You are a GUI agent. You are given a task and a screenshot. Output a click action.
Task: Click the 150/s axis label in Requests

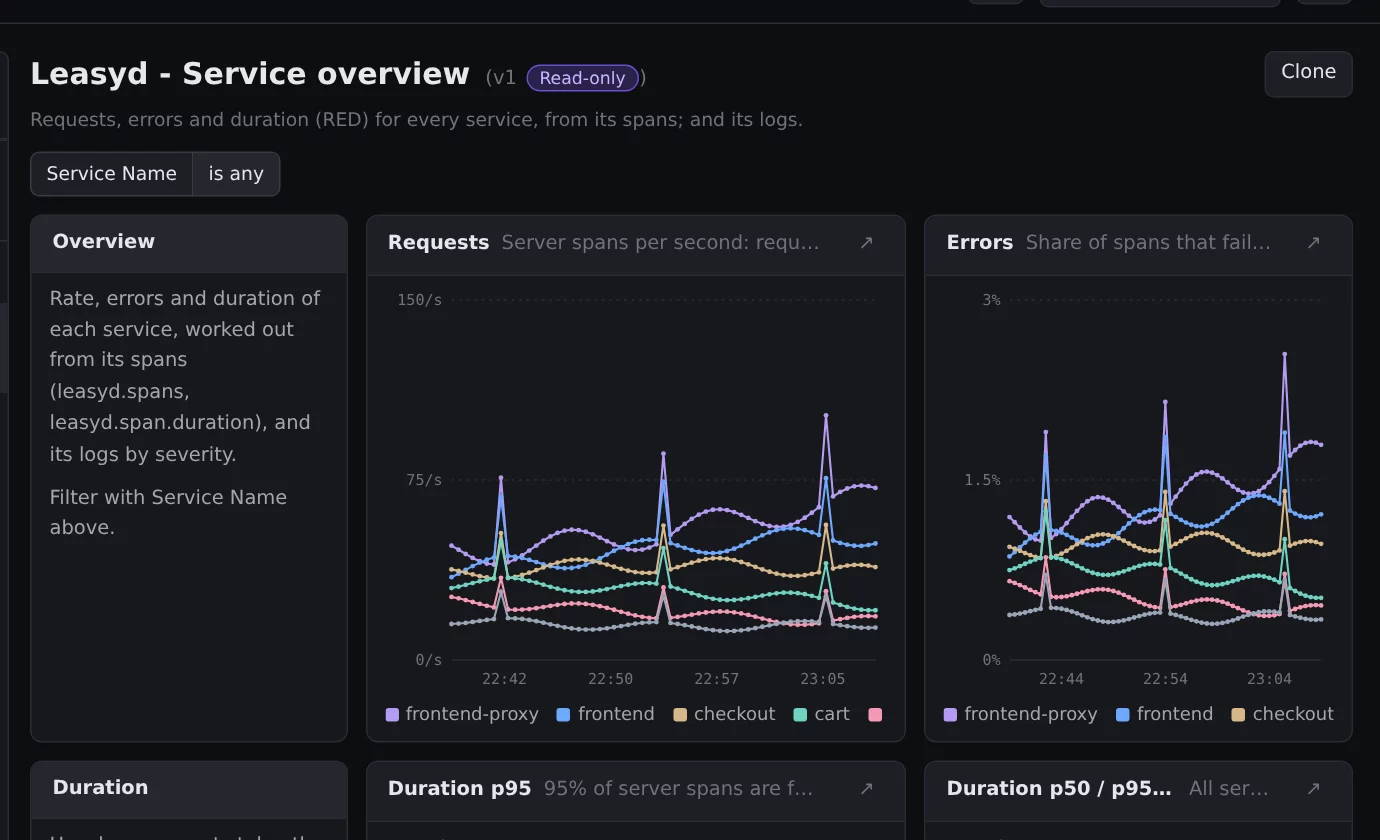point(419,300)
